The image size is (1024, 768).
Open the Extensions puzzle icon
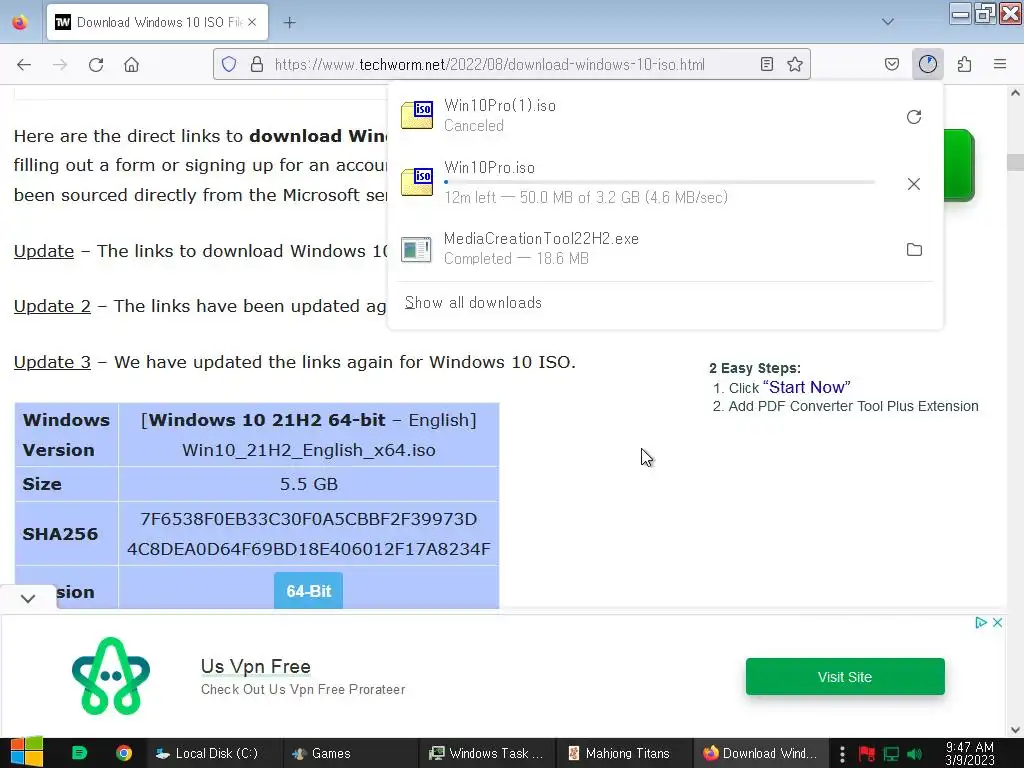964,64
